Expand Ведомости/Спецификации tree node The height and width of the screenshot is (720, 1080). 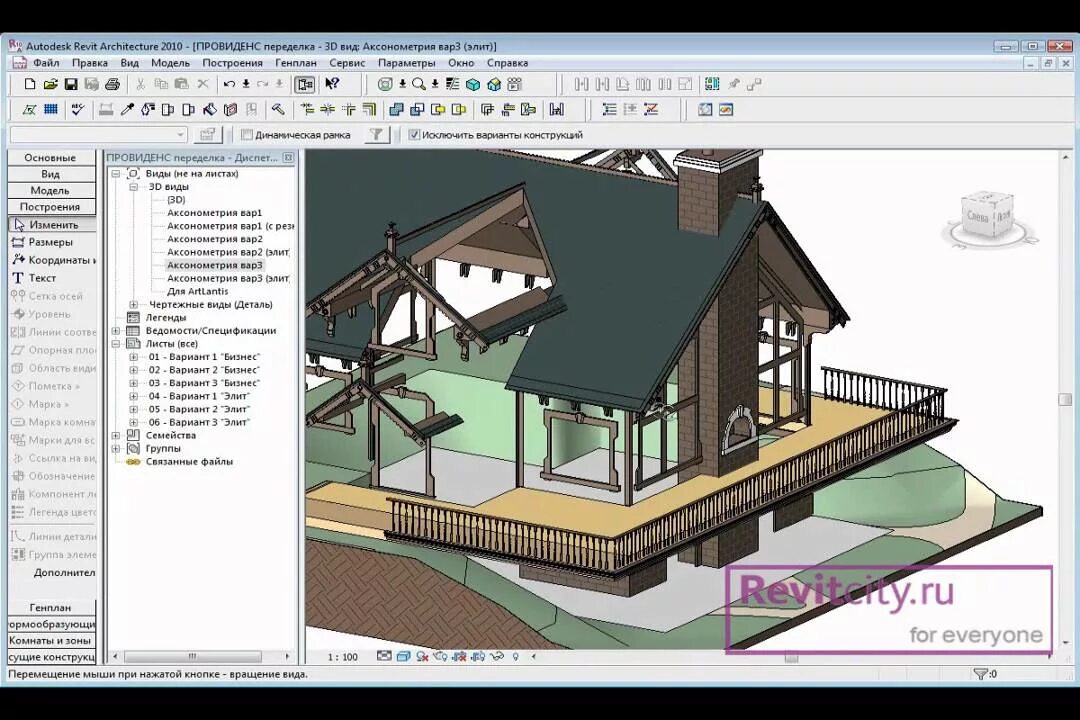point(116,331)
